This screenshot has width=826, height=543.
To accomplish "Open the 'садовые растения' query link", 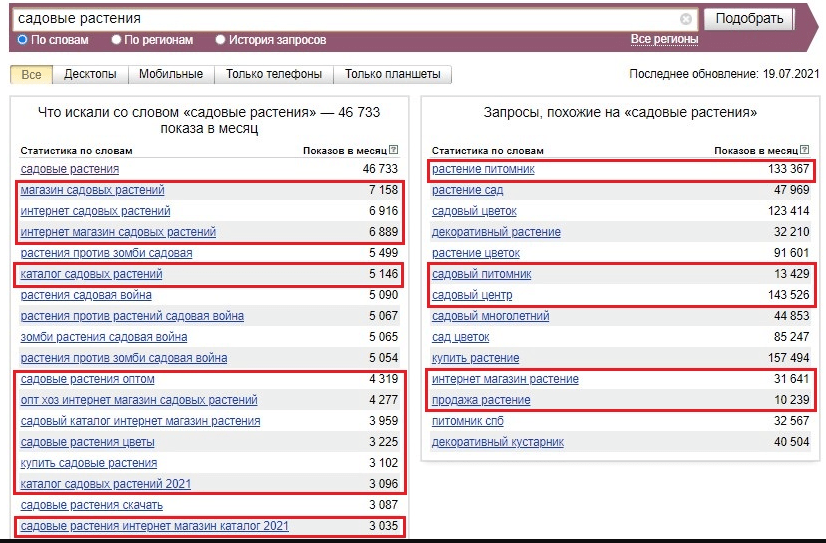I will click(x=70, y=169).
